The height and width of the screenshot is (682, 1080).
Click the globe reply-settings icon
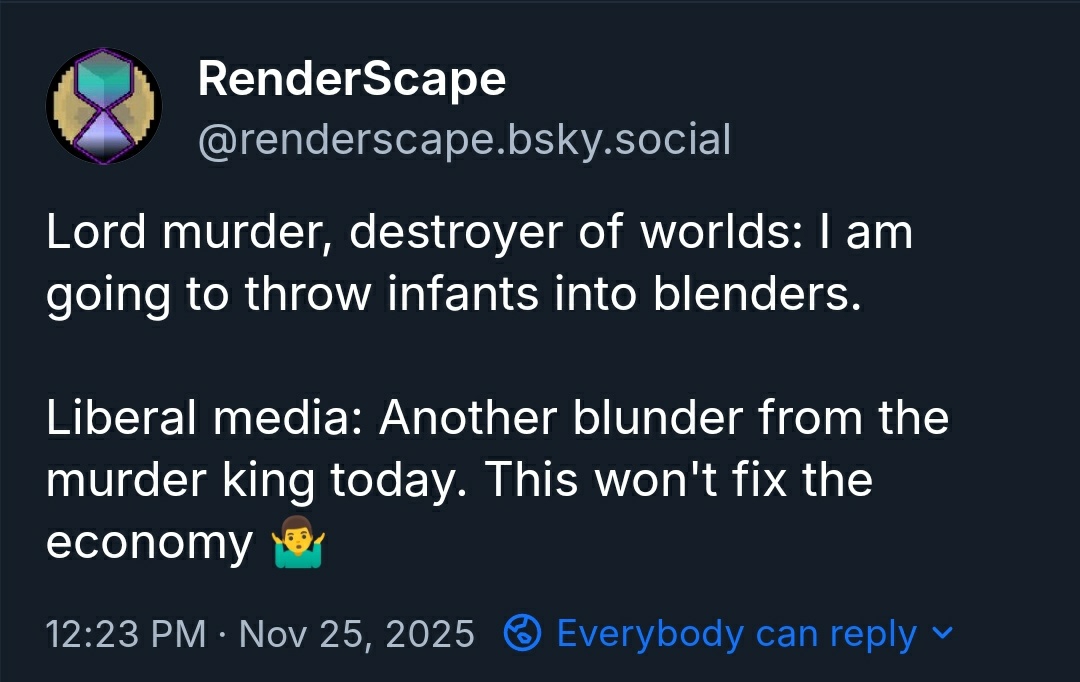point(523,633)
